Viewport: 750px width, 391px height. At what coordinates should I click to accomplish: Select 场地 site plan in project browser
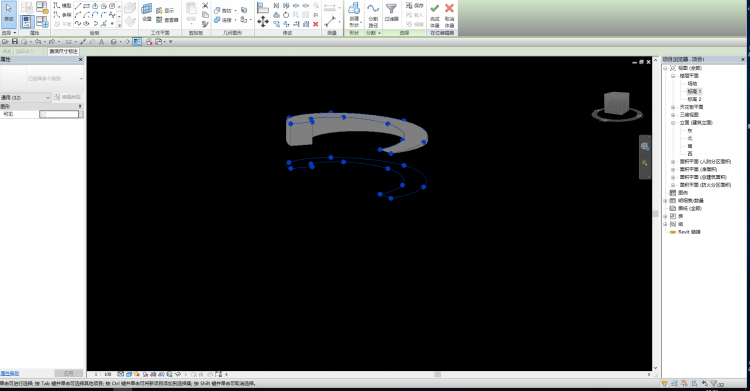click(692, 83)
